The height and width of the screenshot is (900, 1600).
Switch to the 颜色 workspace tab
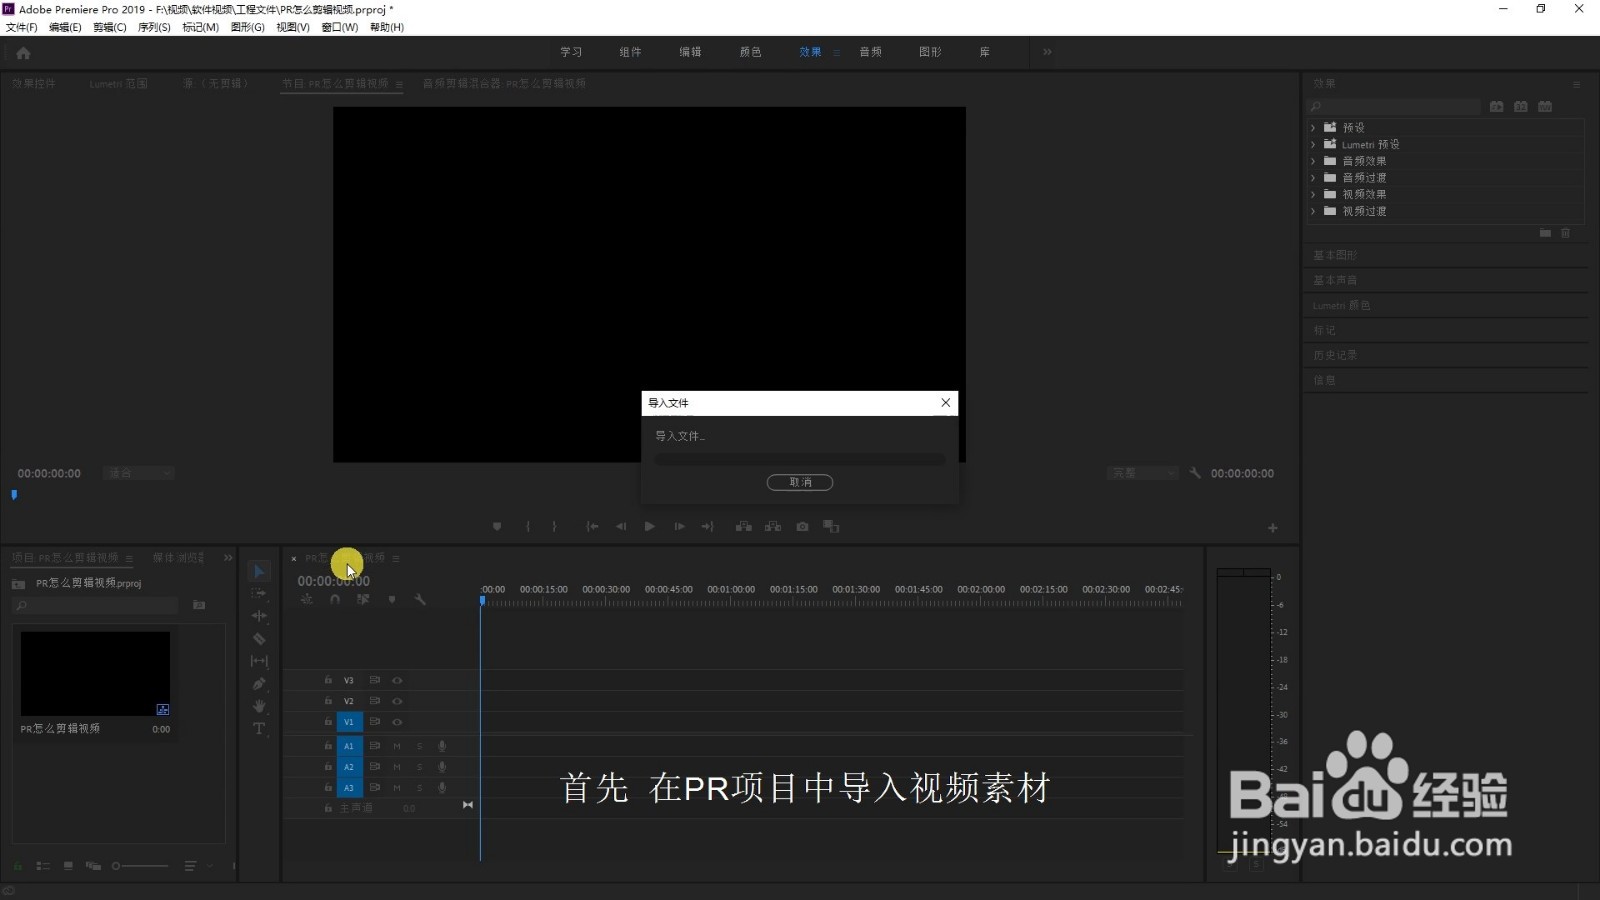point(749,51)
